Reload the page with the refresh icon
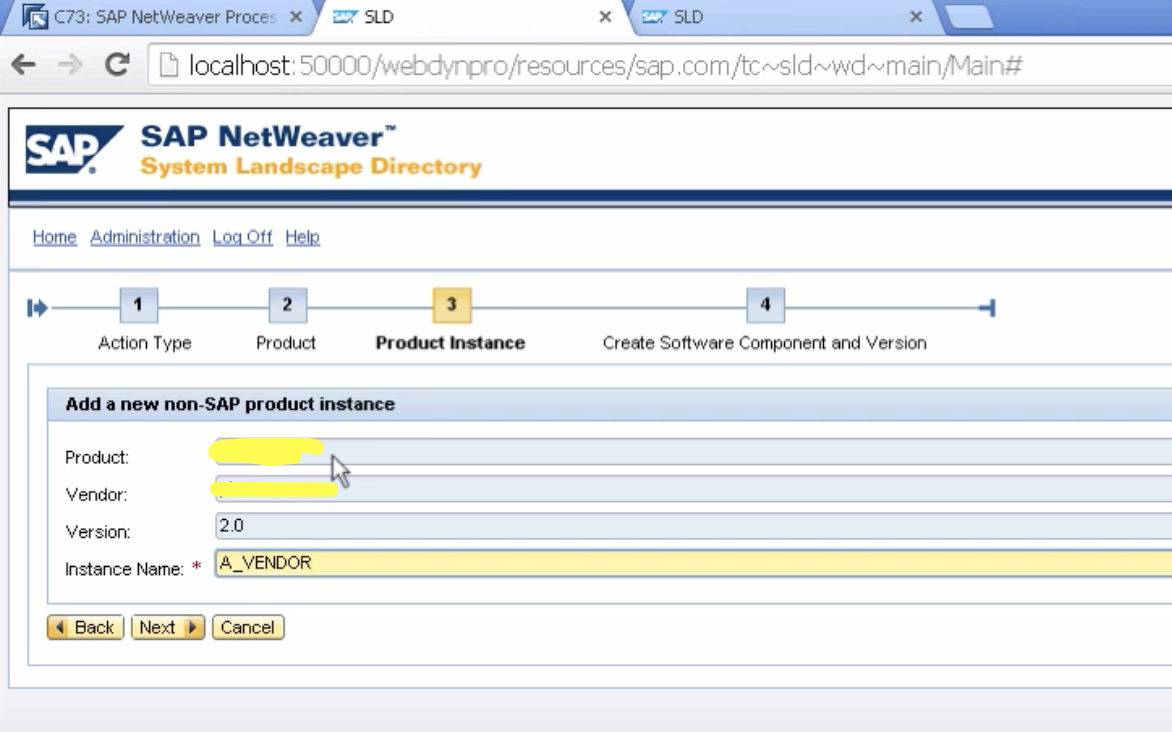This screenshot has height=732, width=1172. point(117,65)
